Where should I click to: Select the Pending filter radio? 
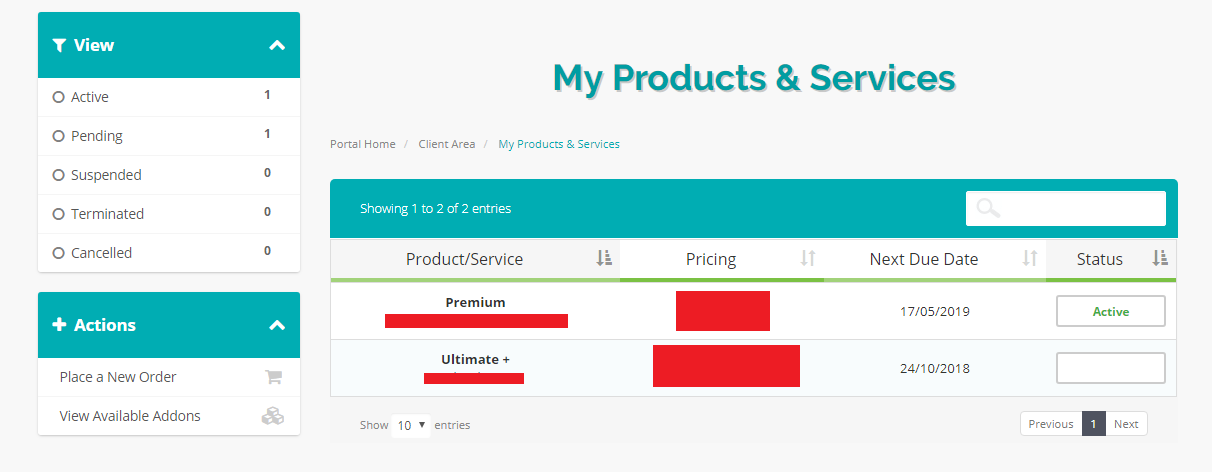[x=58, y=137]
